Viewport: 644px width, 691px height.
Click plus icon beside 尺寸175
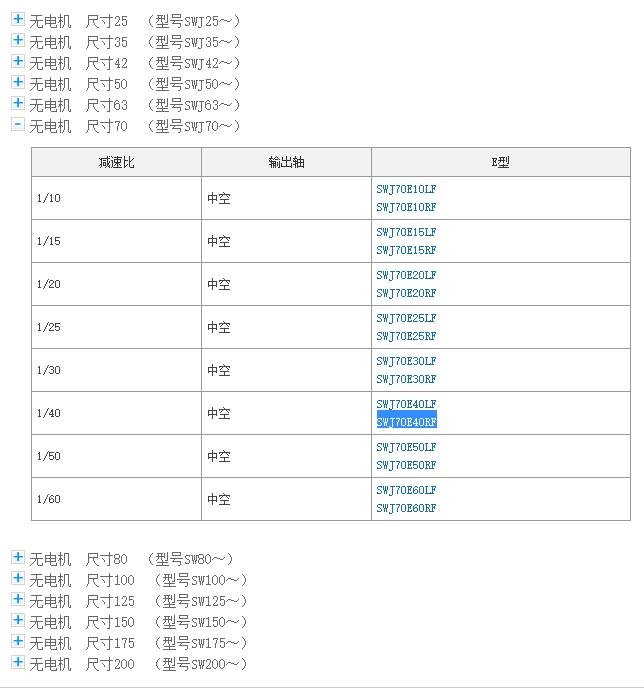17,641
